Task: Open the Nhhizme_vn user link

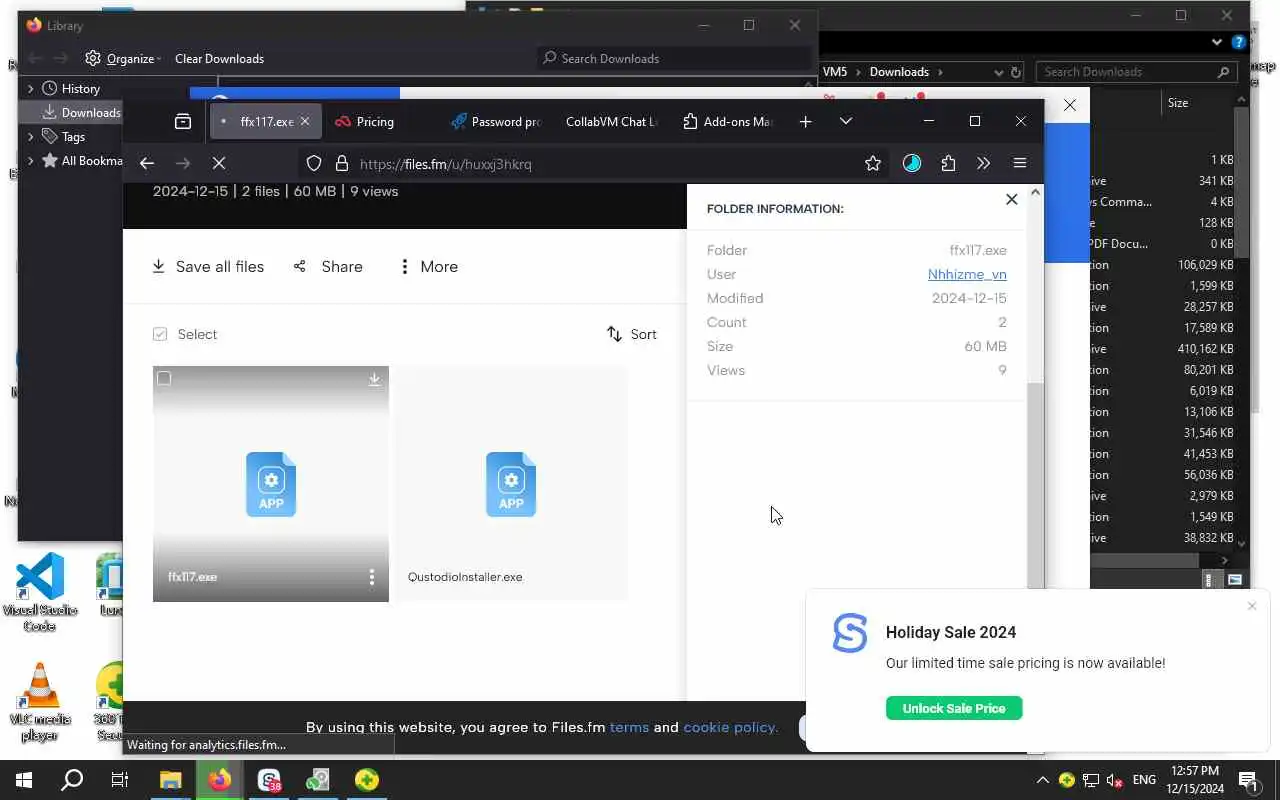Action: click(x=967, y=274)
